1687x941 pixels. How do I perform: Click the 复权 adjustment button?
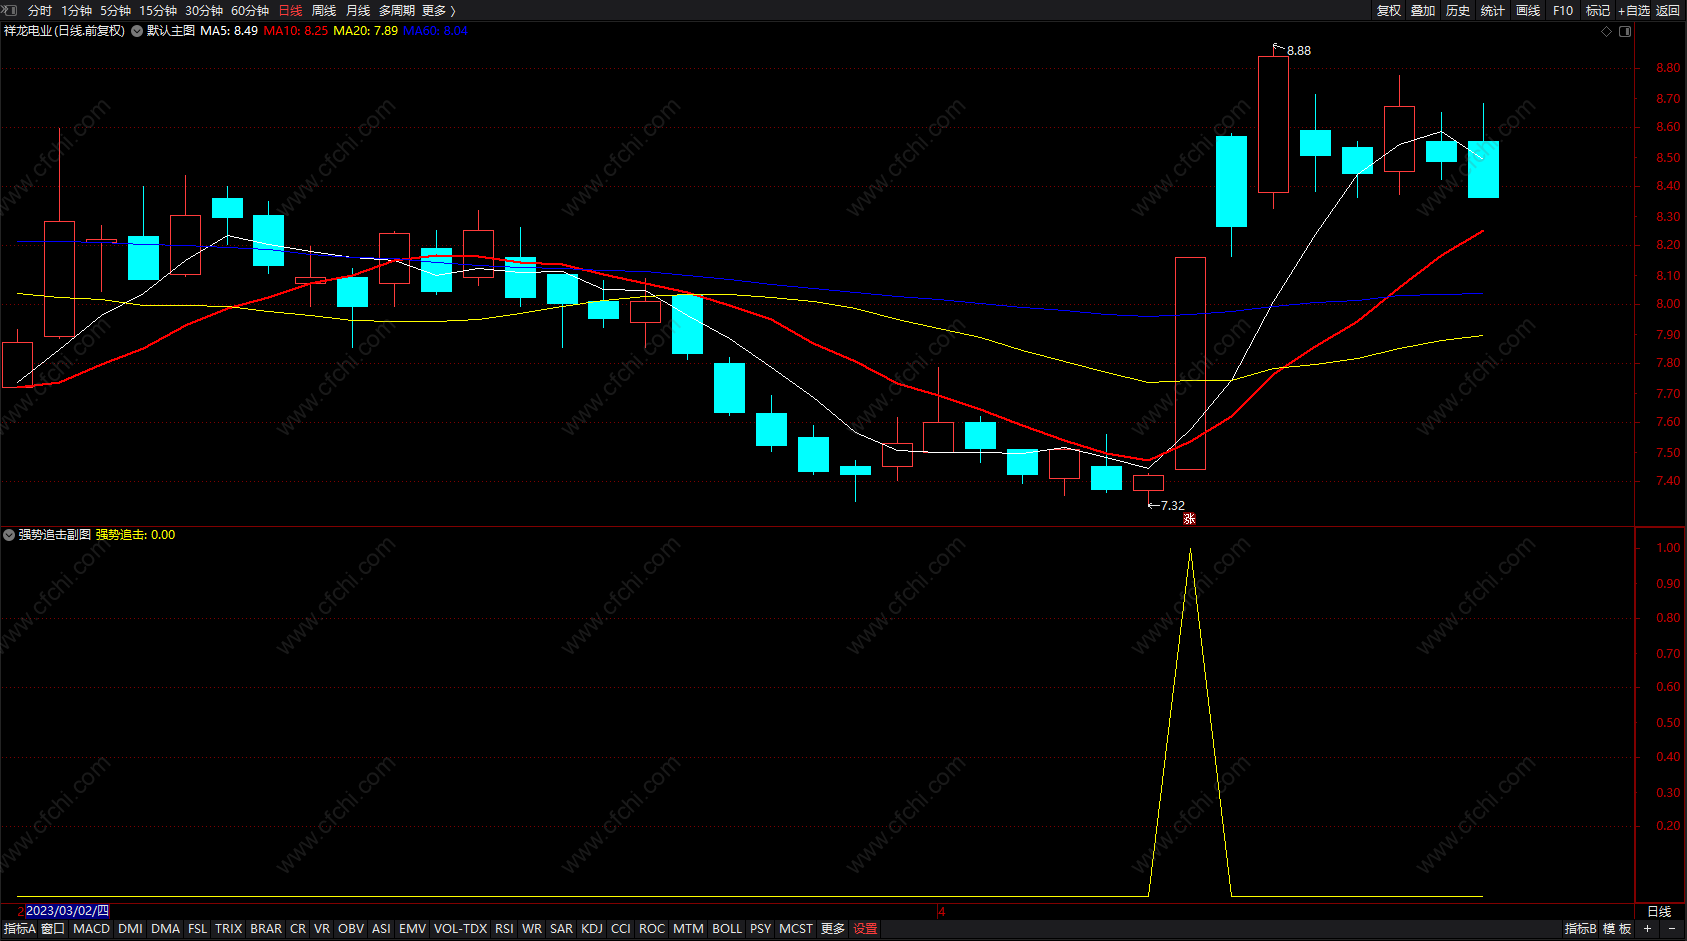(x=1389, y=10)
